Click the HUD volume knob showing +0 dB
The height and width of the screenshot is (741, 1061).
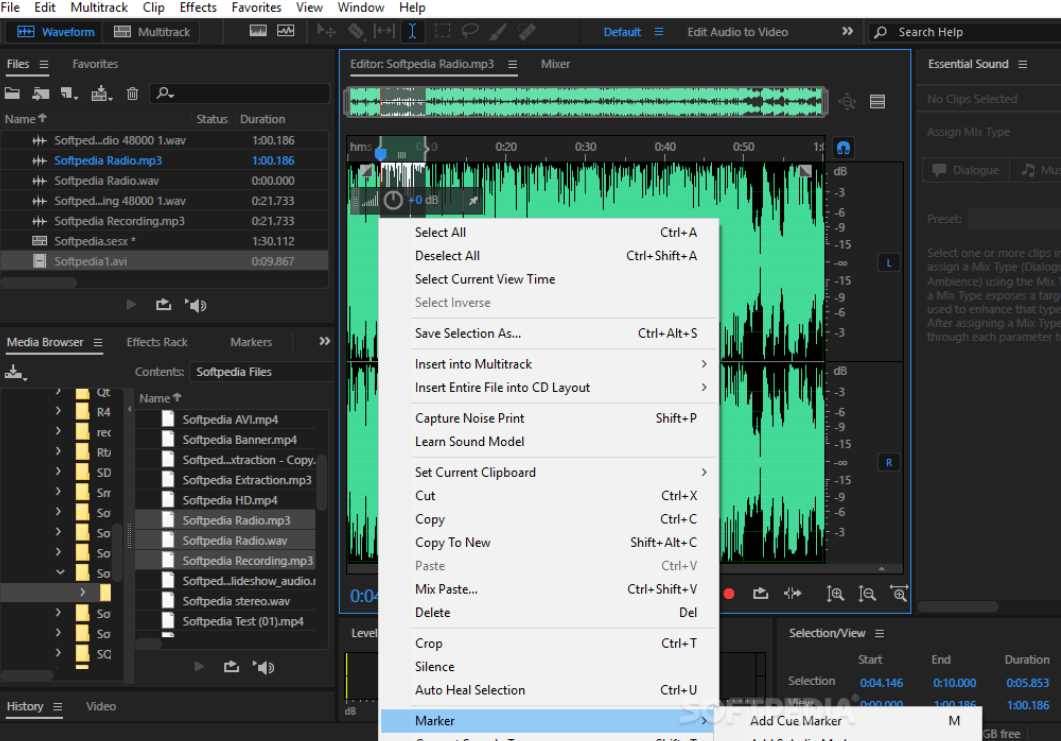coord(394,200)
